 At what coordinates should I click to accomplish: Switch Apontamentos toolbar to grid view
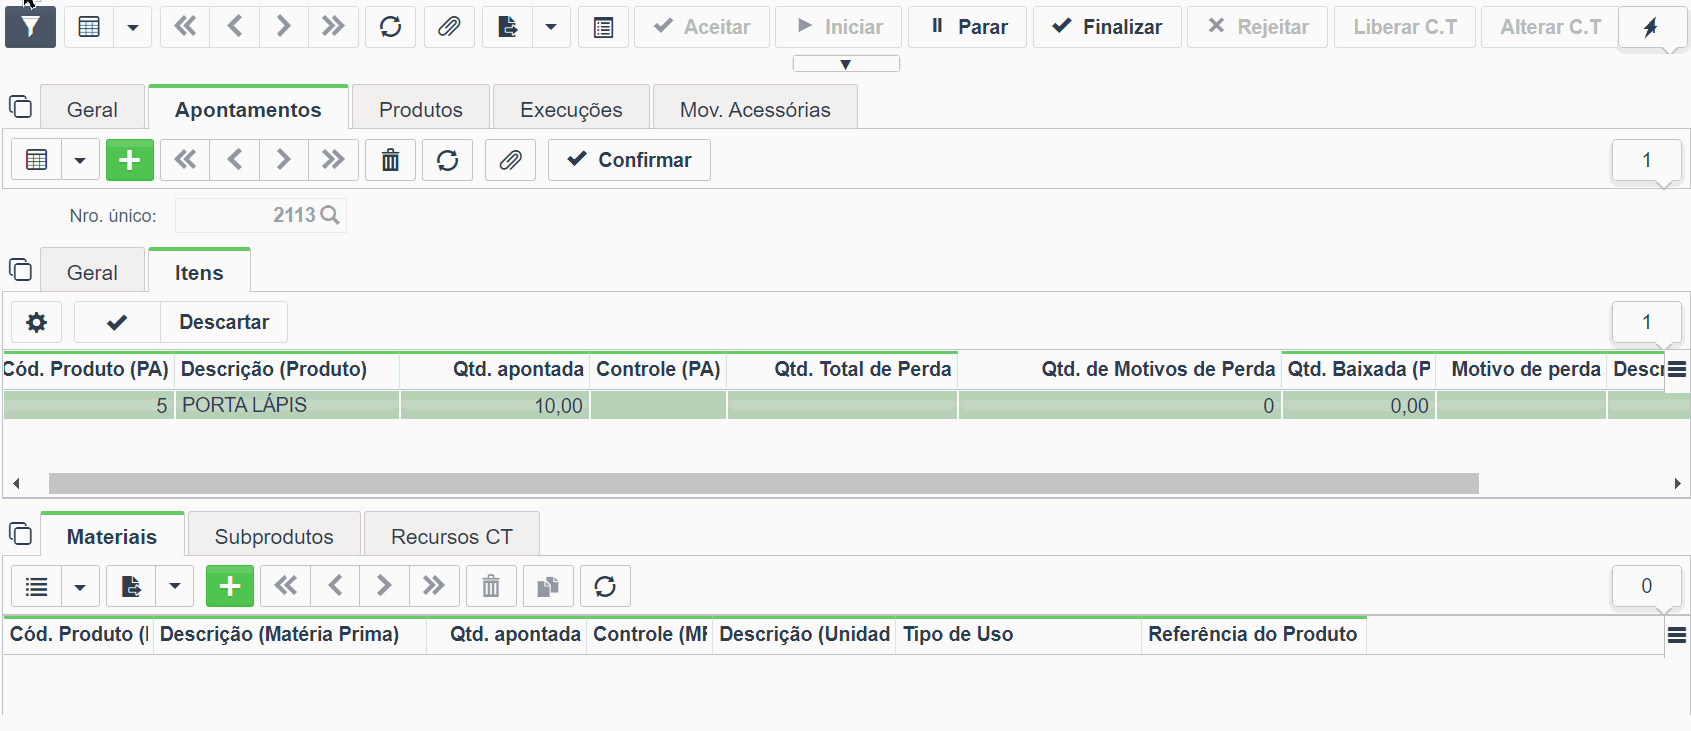point(37,160)
